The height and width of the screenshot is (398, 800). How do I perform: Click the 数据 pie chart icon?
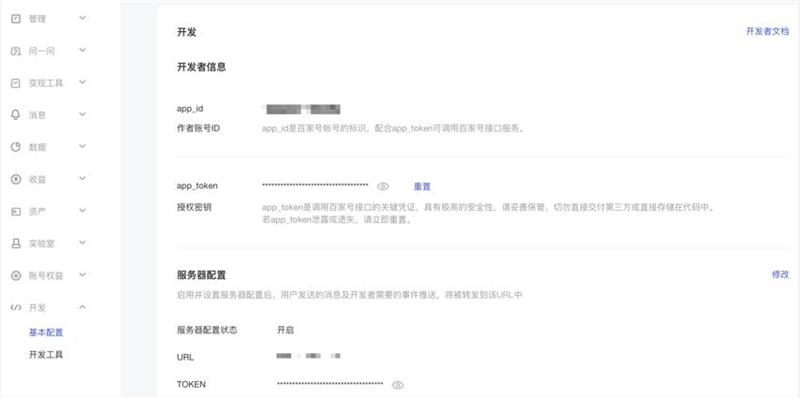pos(16,147)
